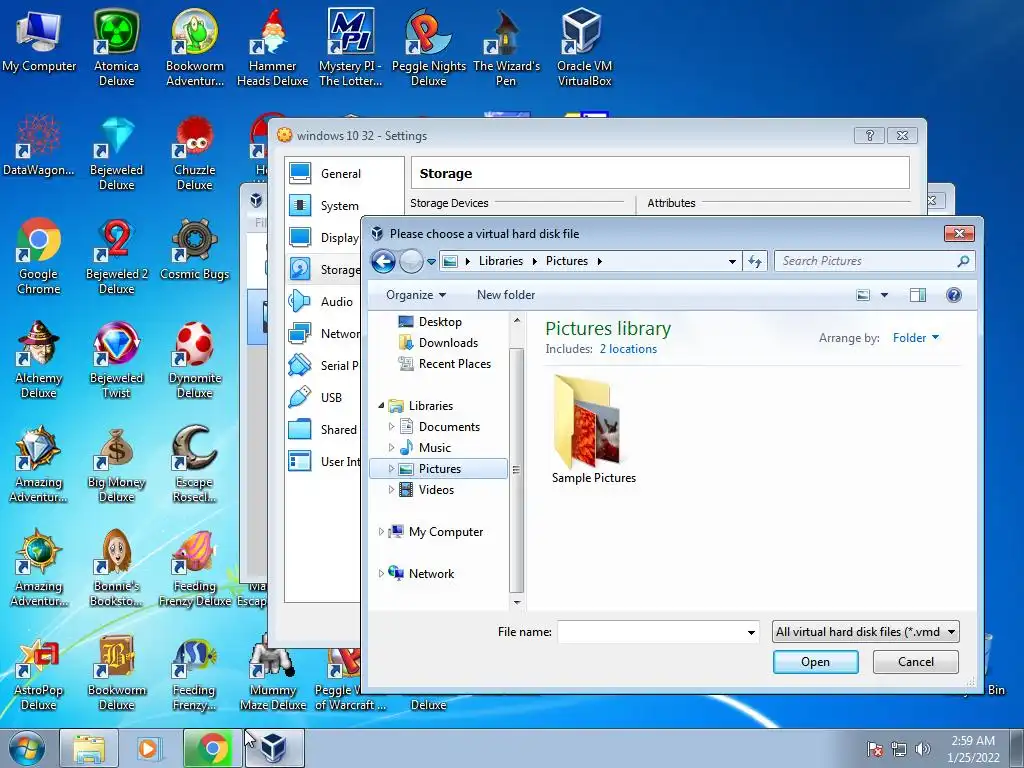Open Dynomite Deluxe desktop icon
Screen dimensions: 1024x768
point(195,360)
